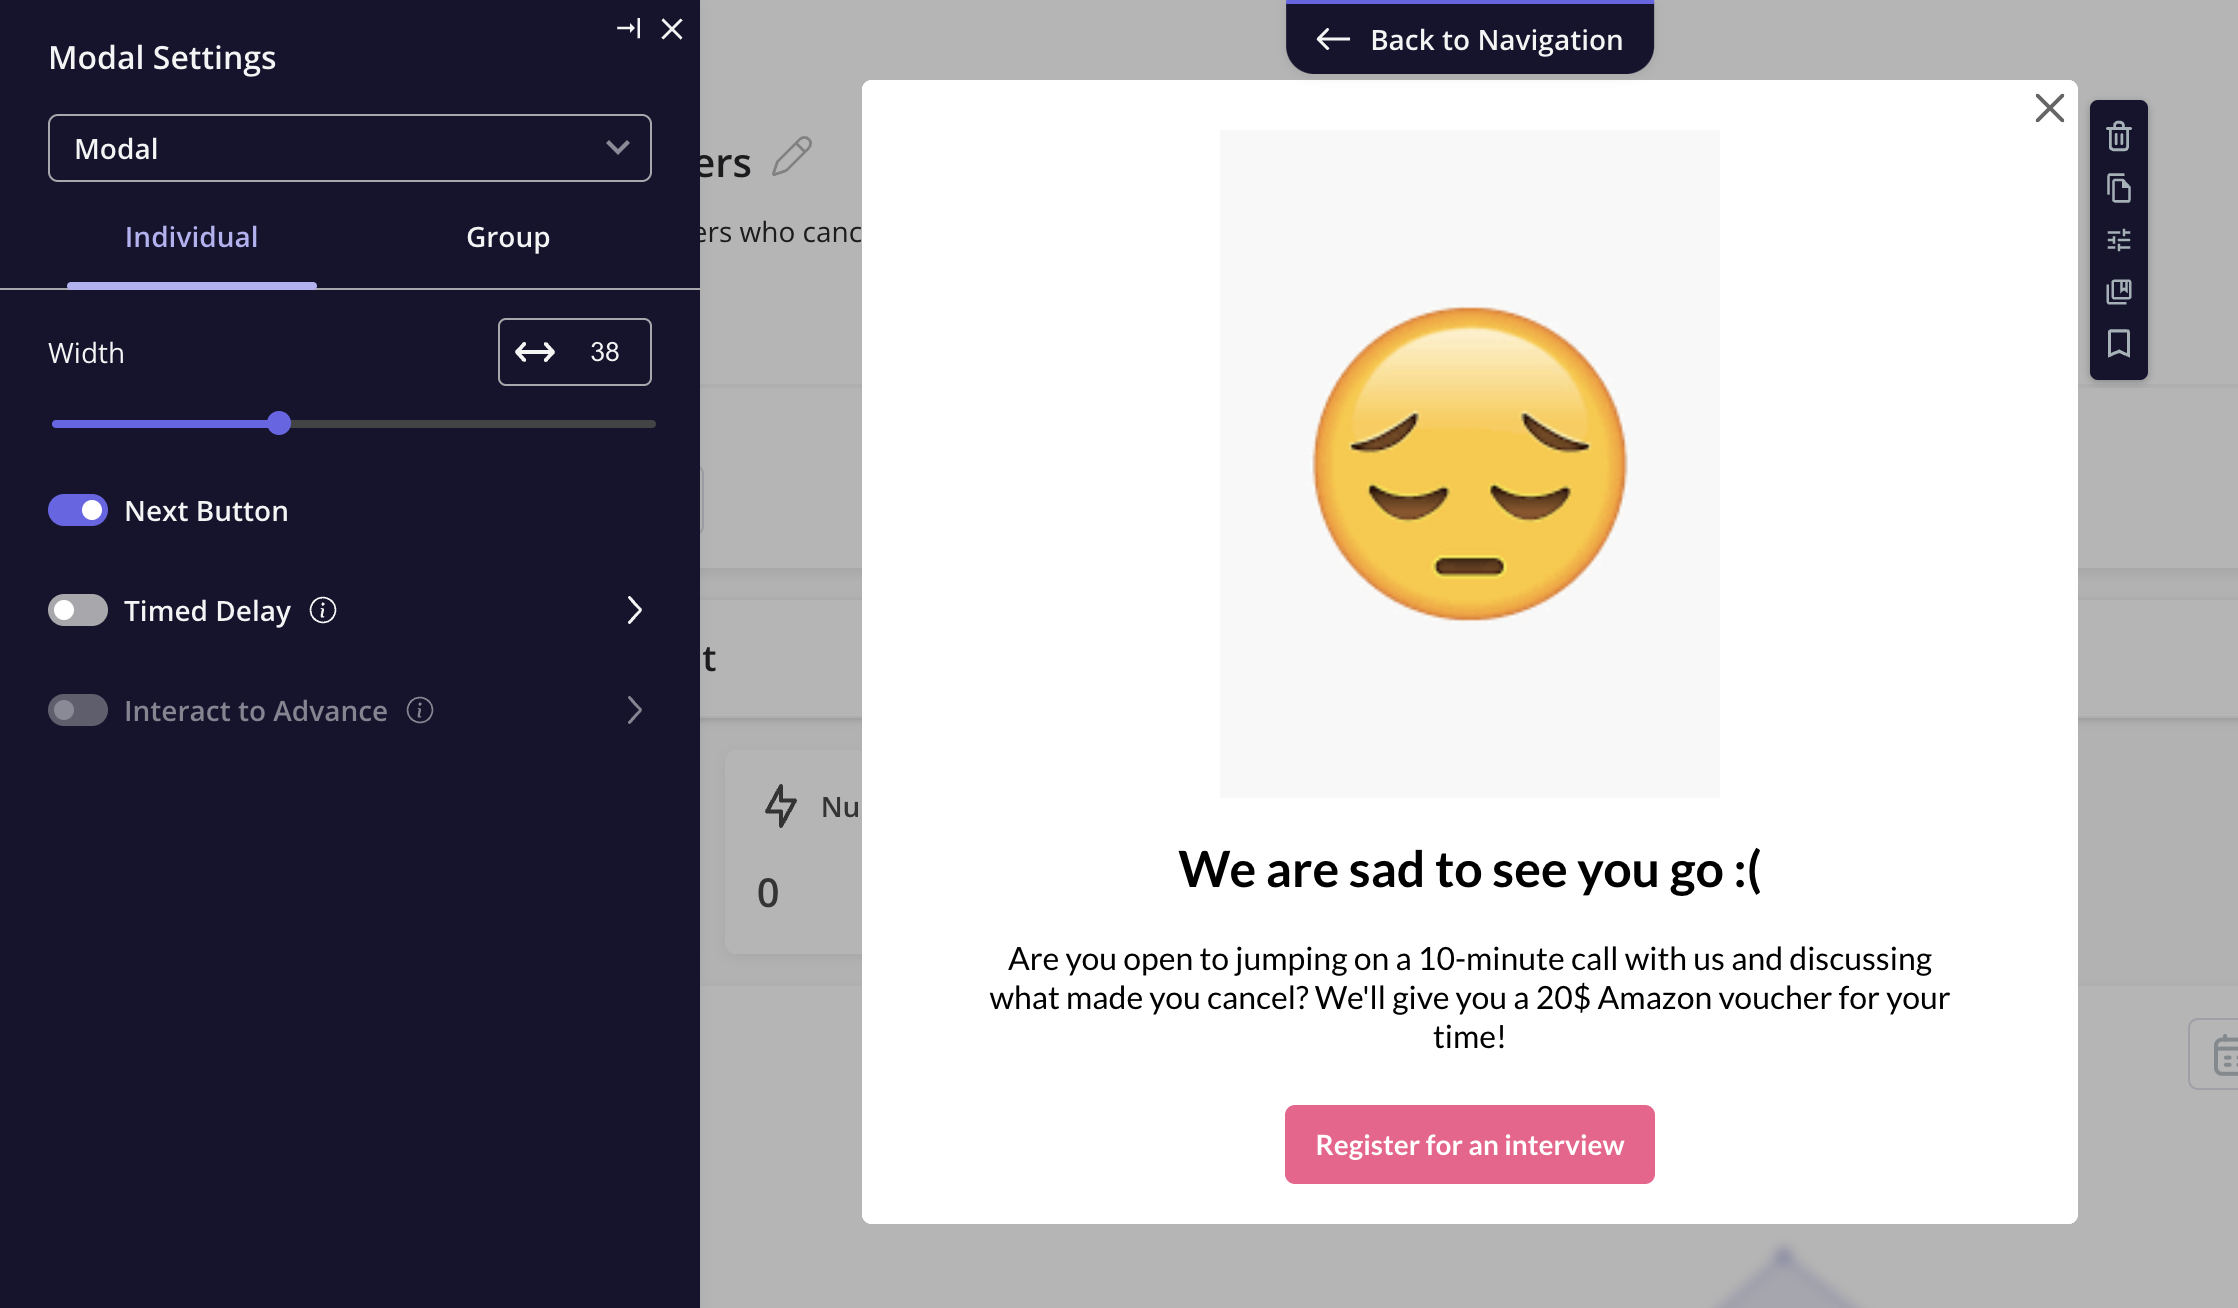Screen dimensions: 2238x1308
Task: Click the filter/settings icon in the right sidebar
Action: click(x=2118, y=240)
